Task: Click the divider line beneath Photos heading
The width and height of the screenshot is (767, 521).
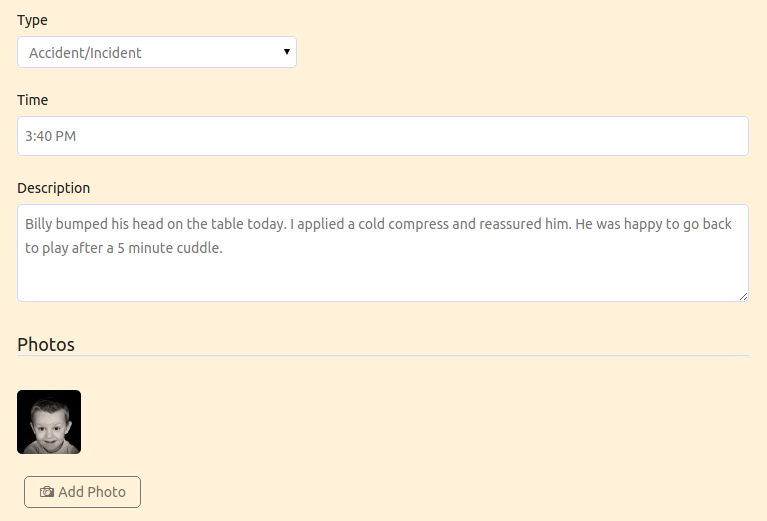Action: (x=383, y=356)
